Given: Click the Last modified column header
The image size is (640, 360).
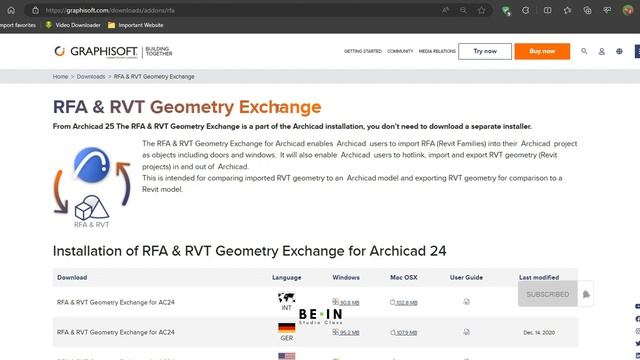Looking at the screenshot, I should [539, 278].
